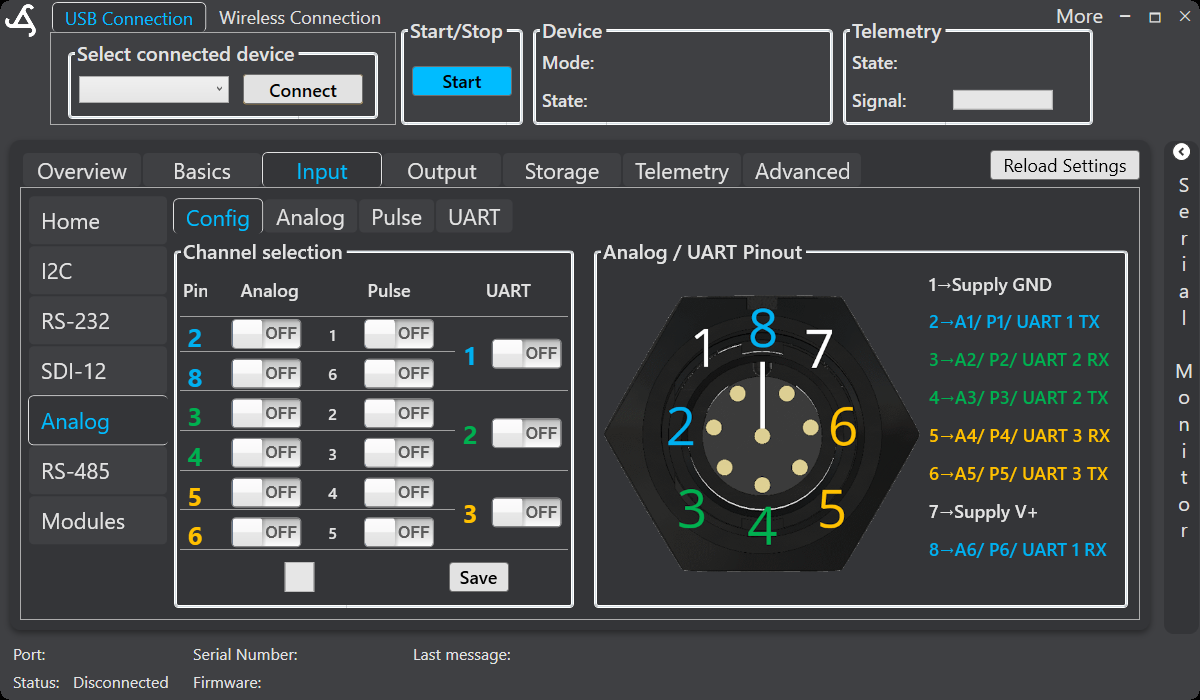Toggle Analog switch for pin 2
The width and height of the screenshot is (1200, 700).
(266, 334)
